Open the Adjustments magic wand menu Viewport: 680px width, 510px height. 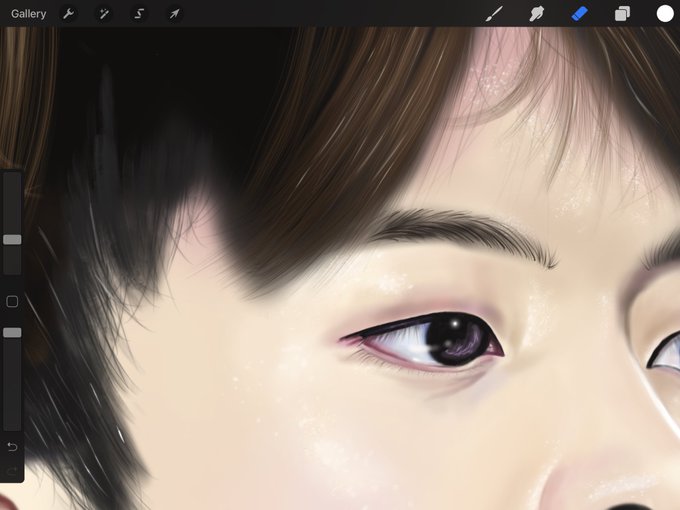[x=104, y=14]
